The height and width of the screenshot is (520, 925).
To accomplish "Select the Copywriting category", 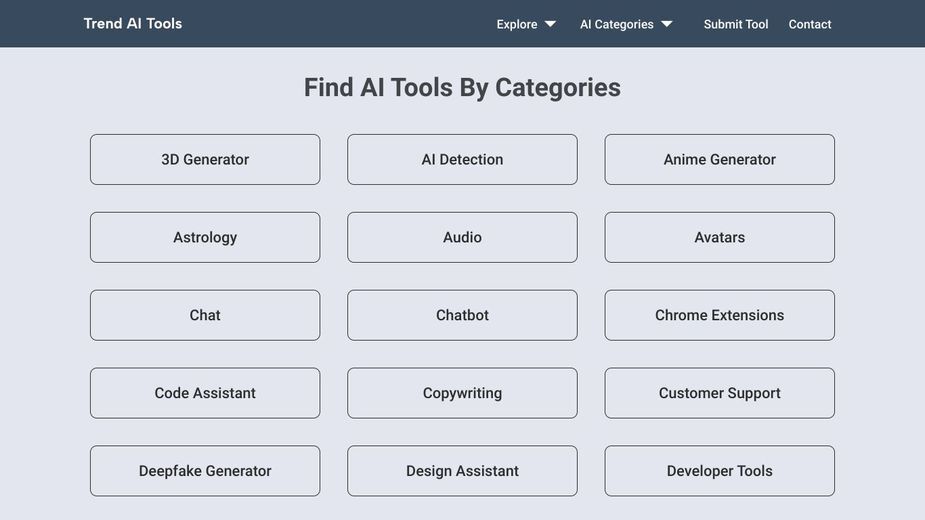I will (x=462, y=393).
